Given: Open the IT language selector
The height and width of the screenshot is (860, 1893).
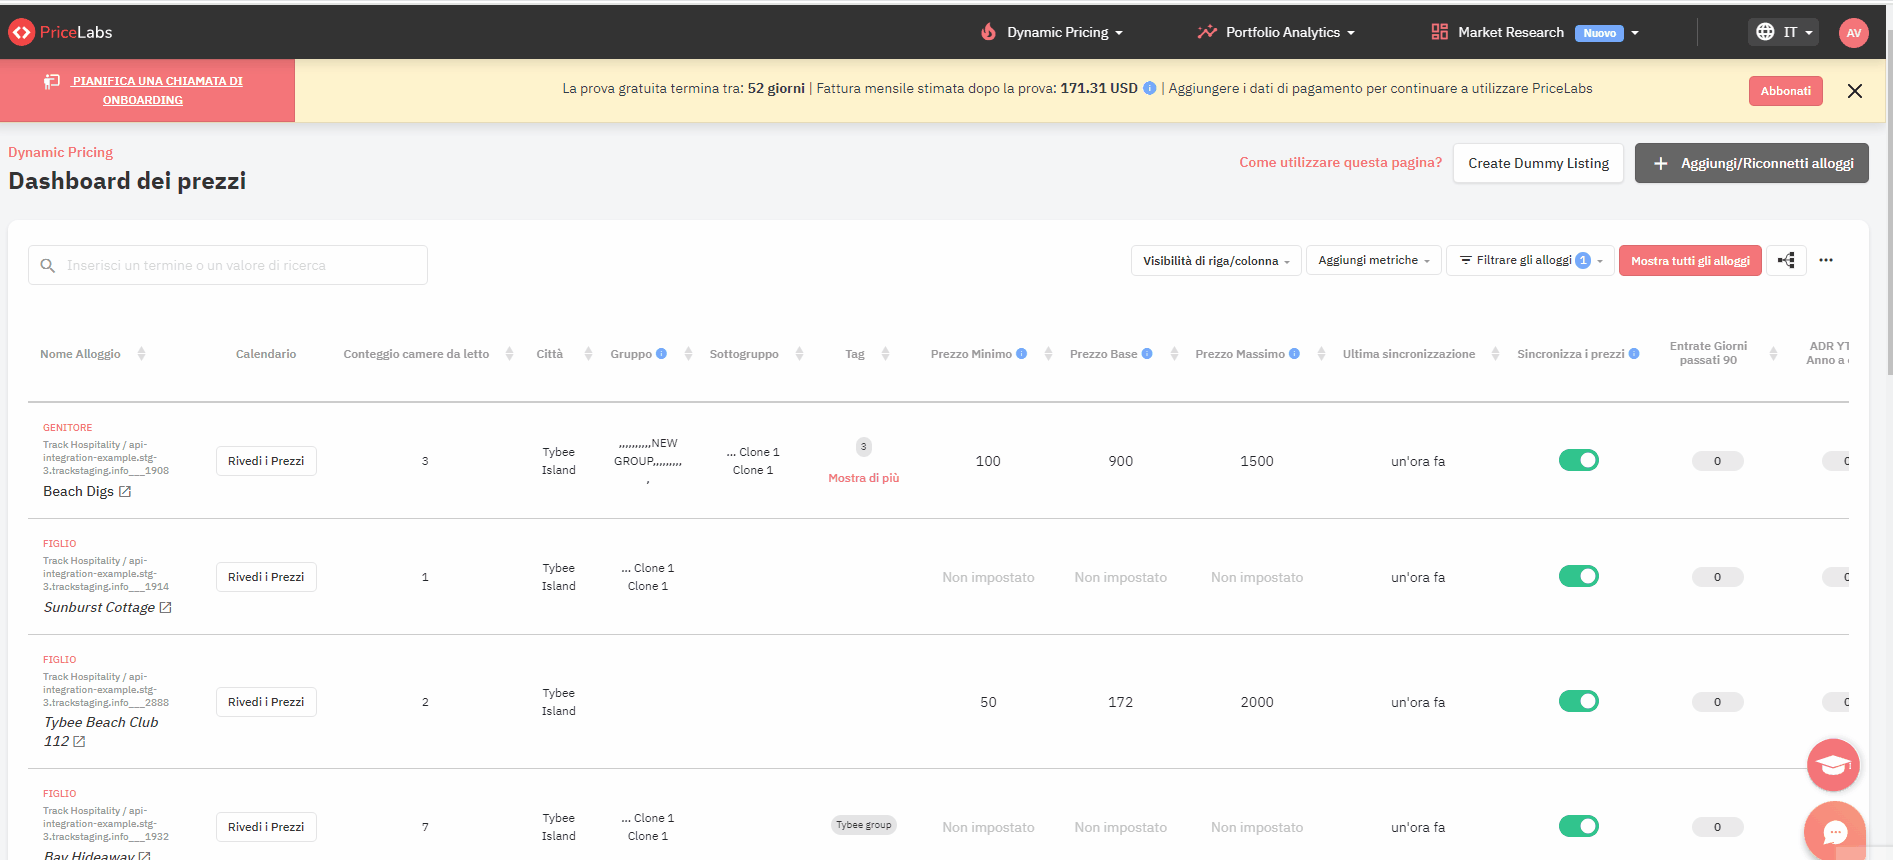Looking at the screenshot, I should (1783, 32).
